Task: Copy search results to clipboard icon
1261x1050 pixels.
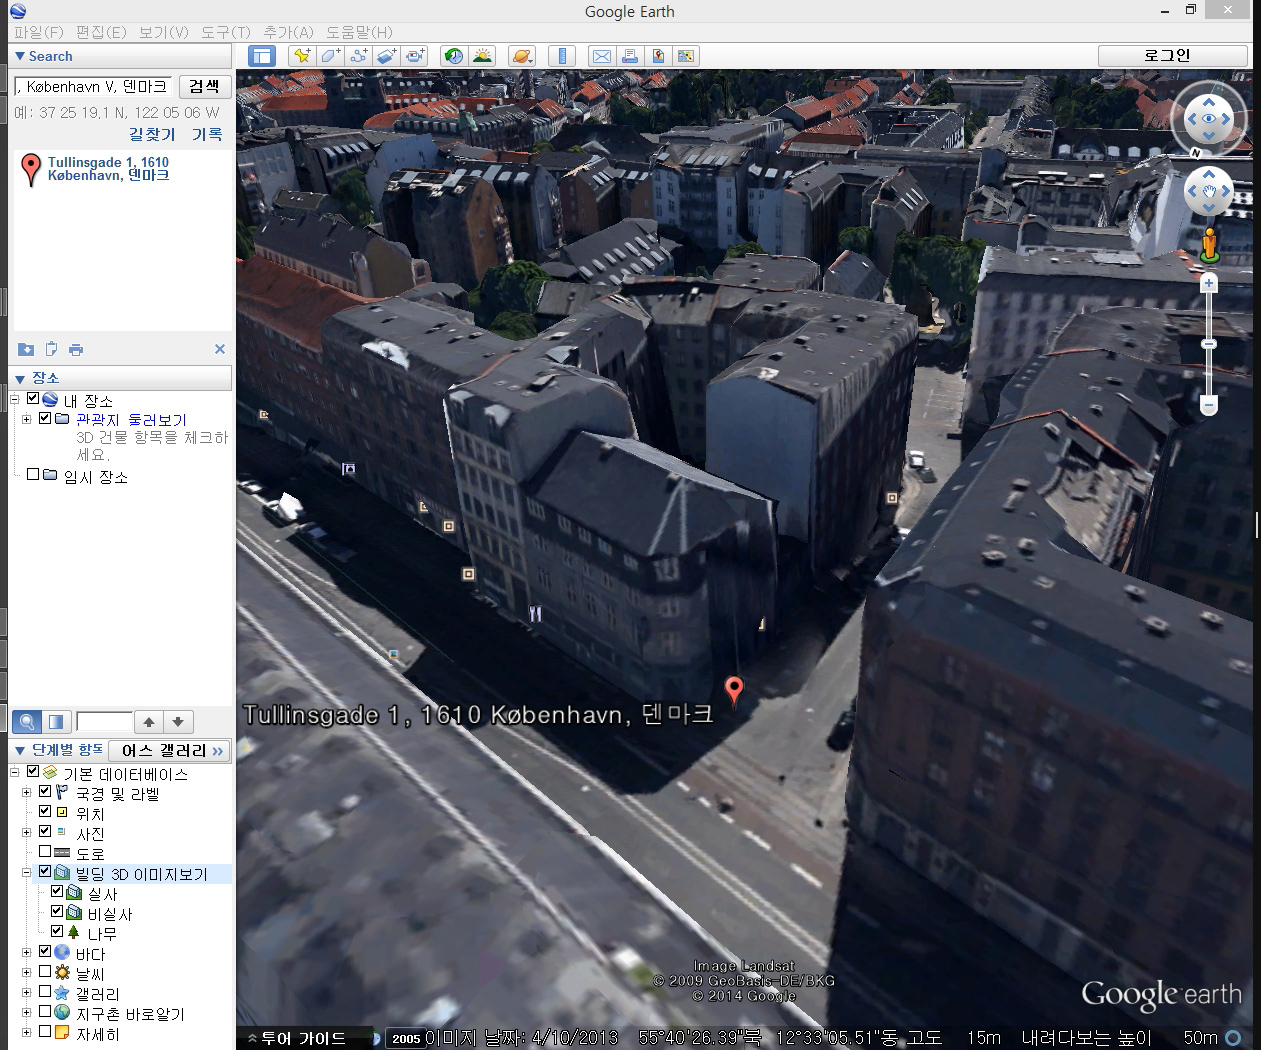Action: (51, 349)
